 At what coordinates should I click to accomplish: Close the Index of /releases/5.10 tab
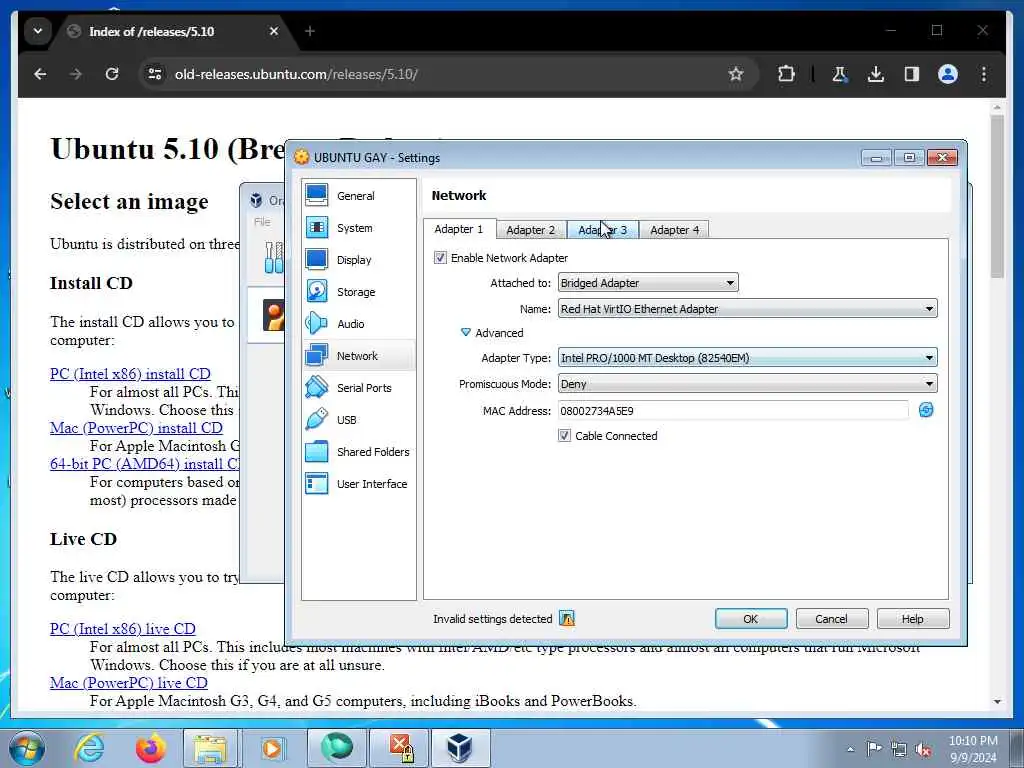(274, 31)
